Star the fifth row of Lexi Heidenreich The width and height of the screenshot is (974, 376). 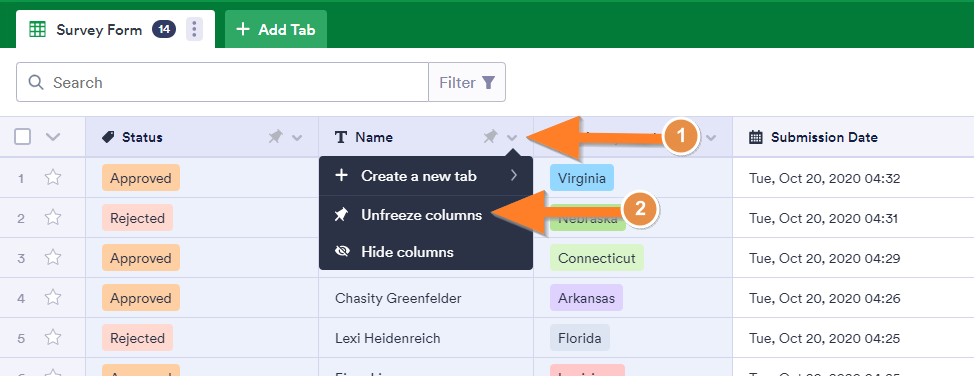[x=53, y=338]
